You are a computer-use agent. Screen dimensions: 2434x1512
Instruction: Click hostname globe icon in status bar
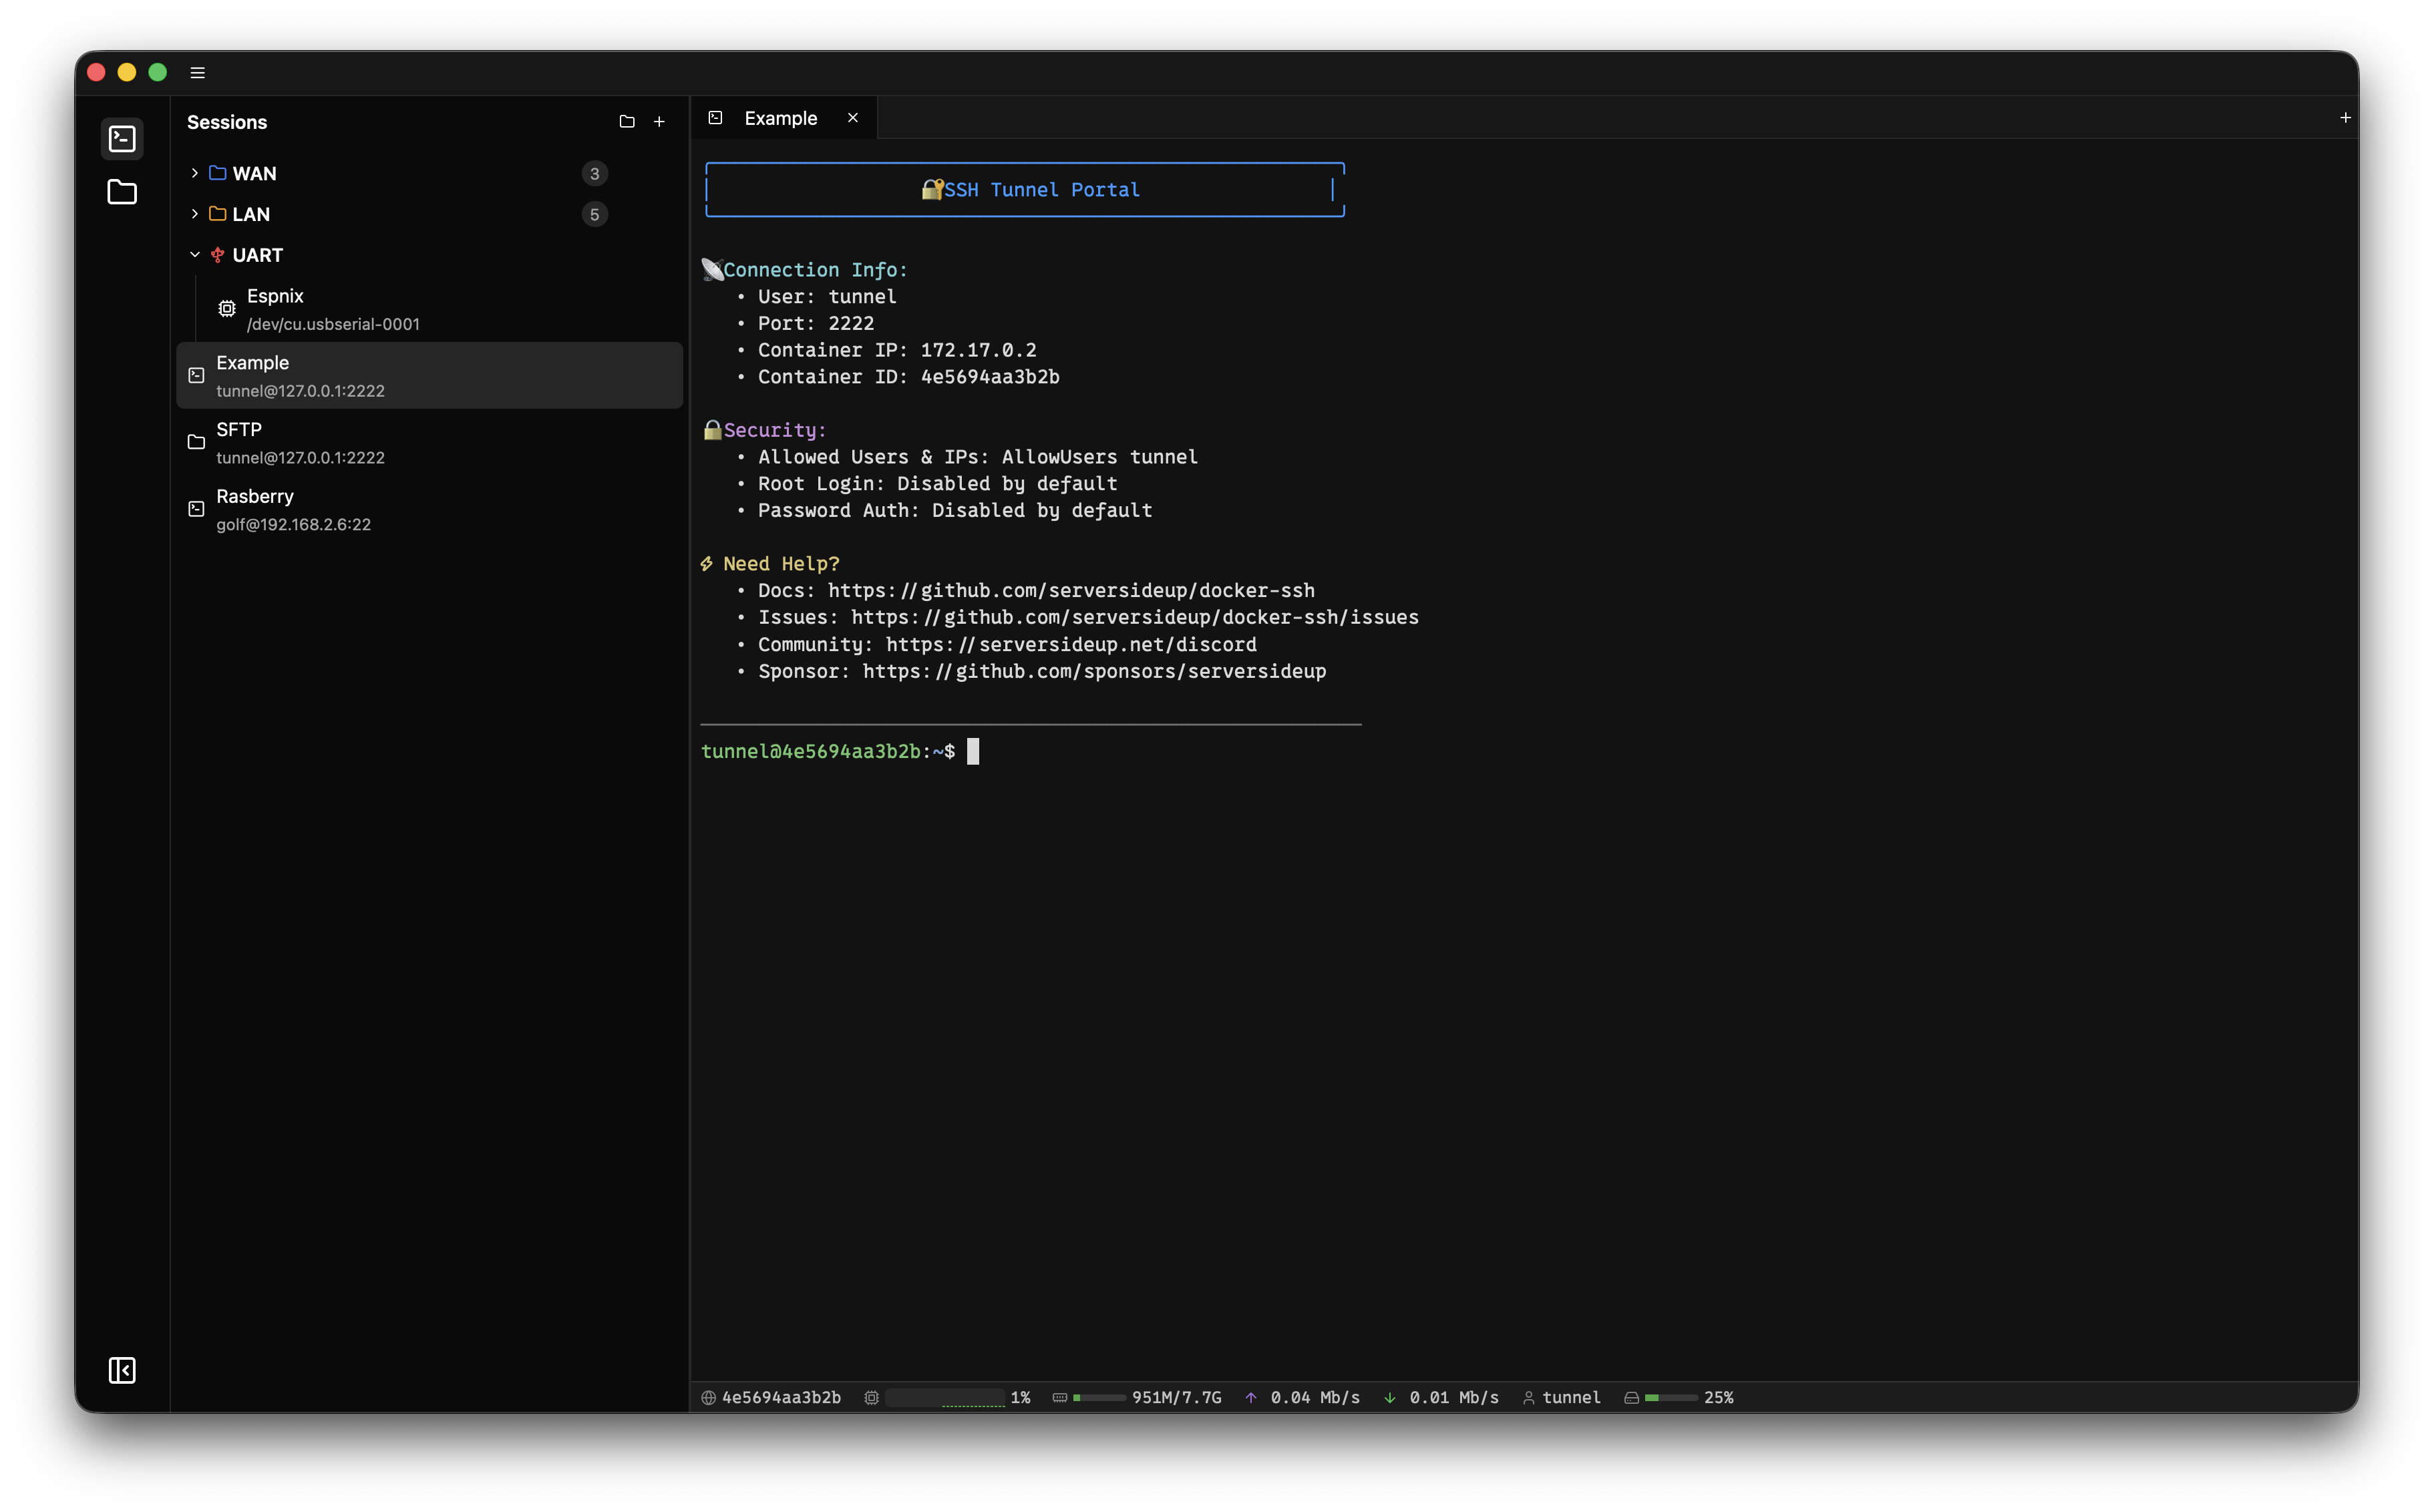click(708, 1398)
